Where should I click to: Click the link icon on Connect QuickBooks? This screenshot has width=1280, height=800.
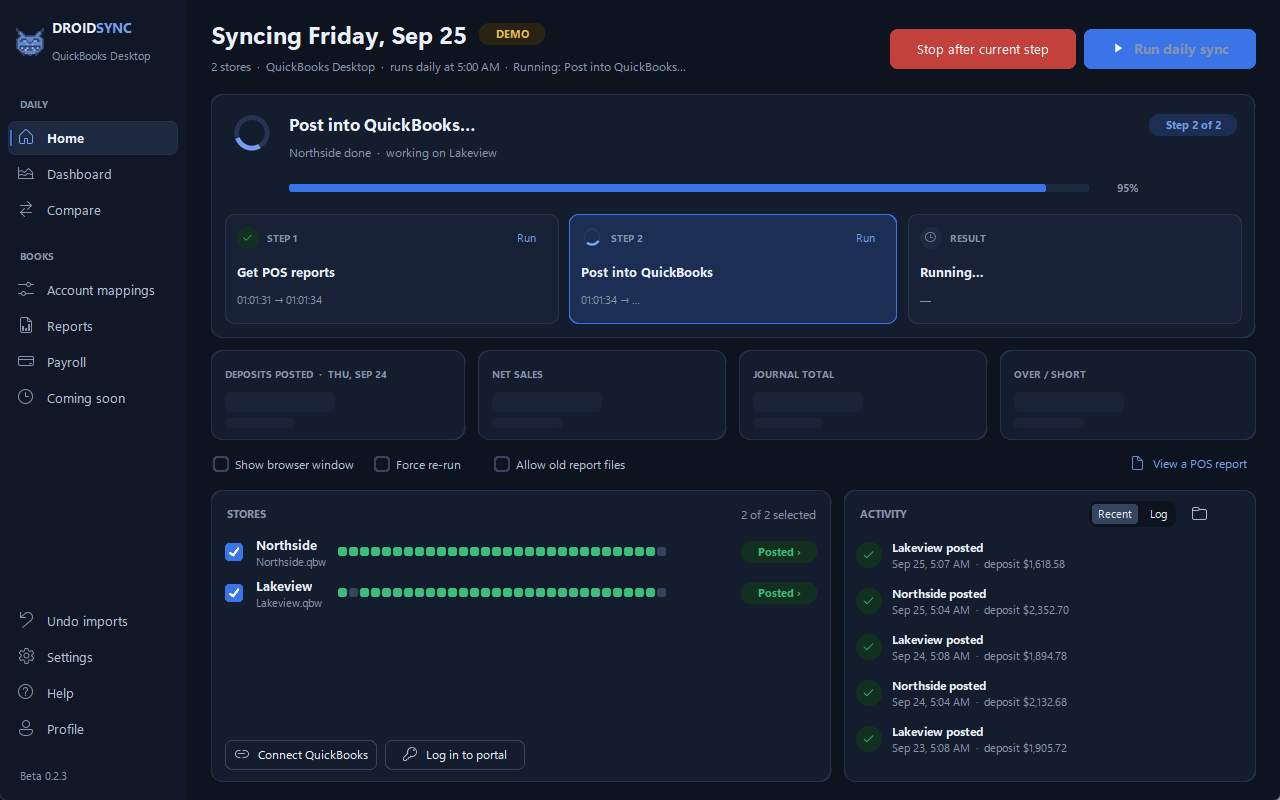tap(242, 755)
